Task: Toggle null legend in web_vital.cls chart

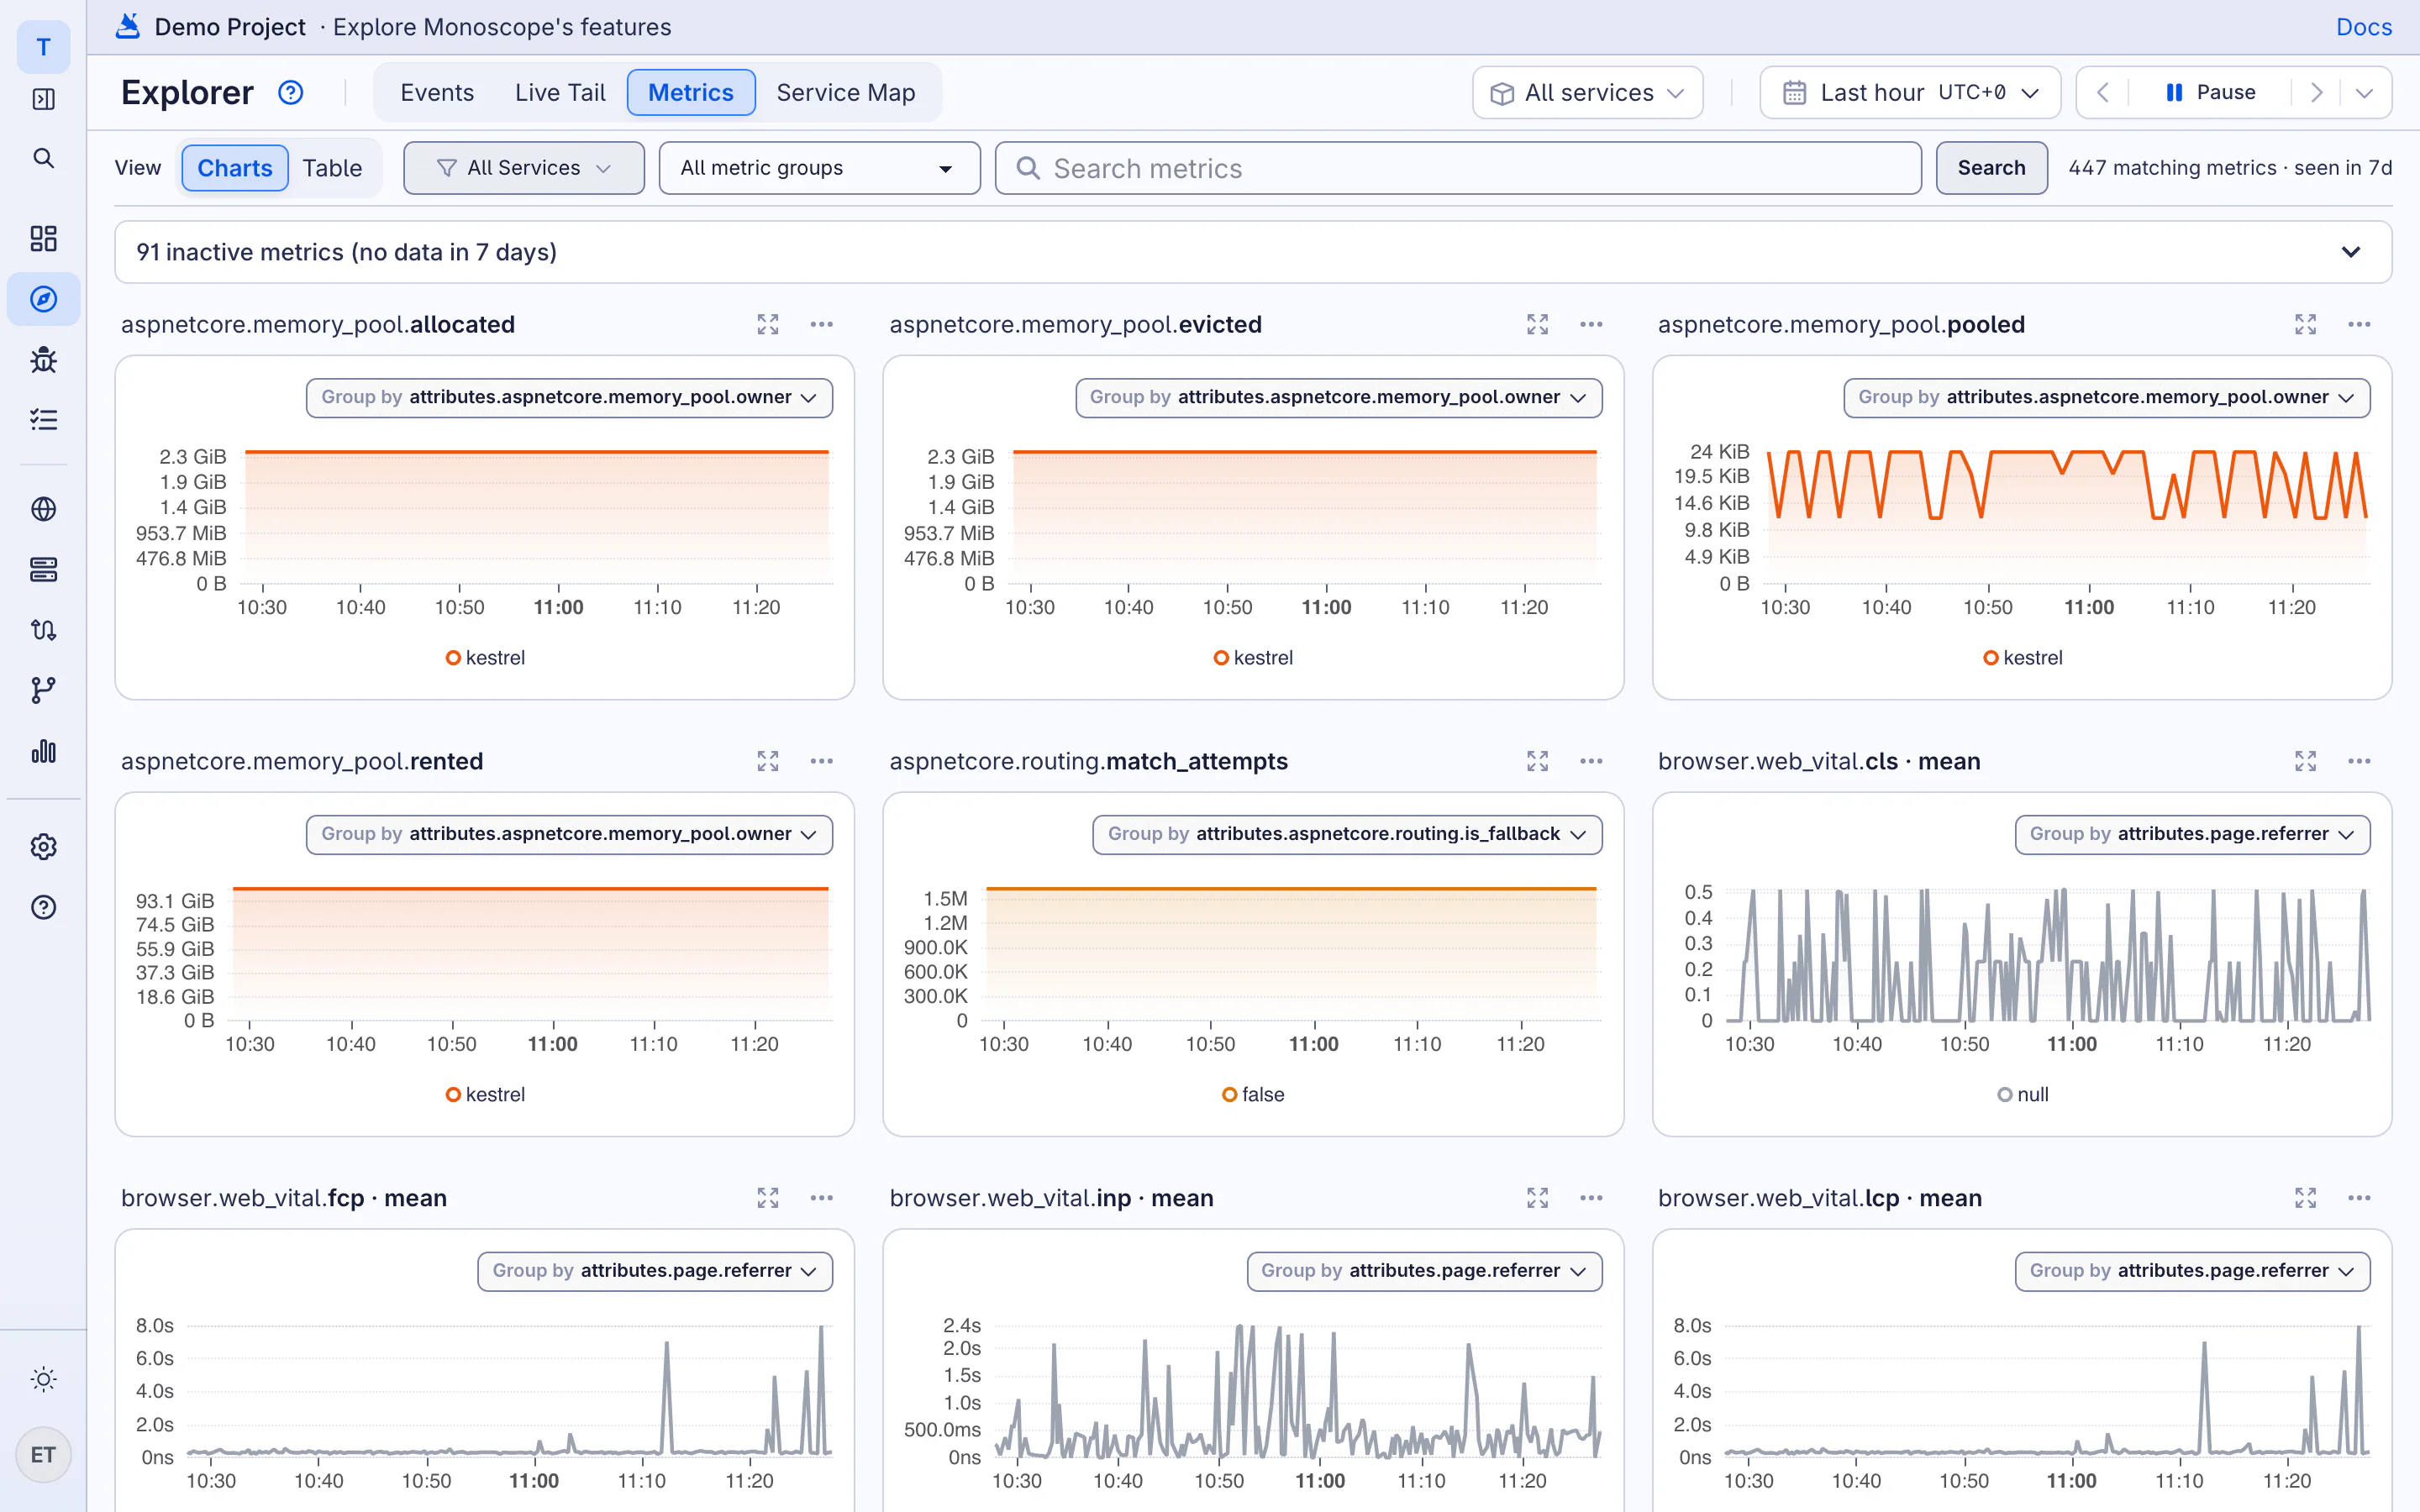Action: pos(2022,1095)
